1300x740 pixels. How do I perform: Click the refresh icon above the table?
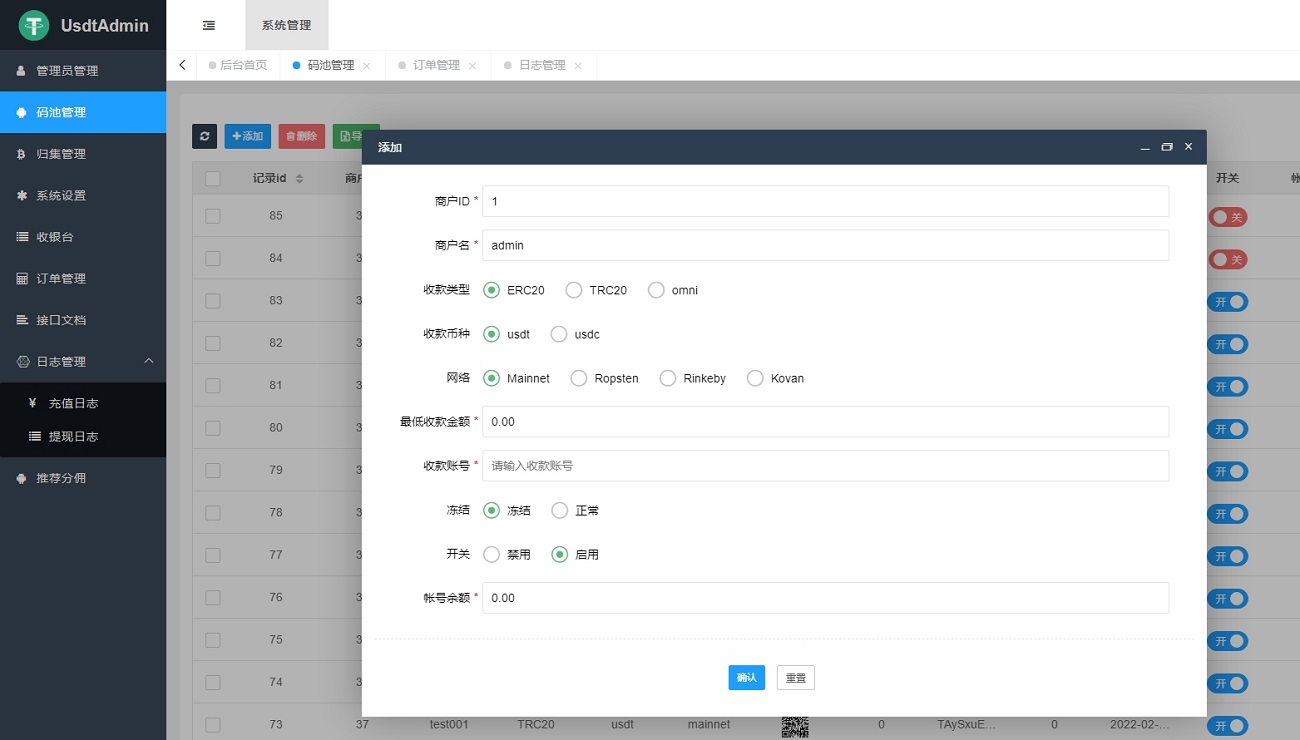pos(204,135)
